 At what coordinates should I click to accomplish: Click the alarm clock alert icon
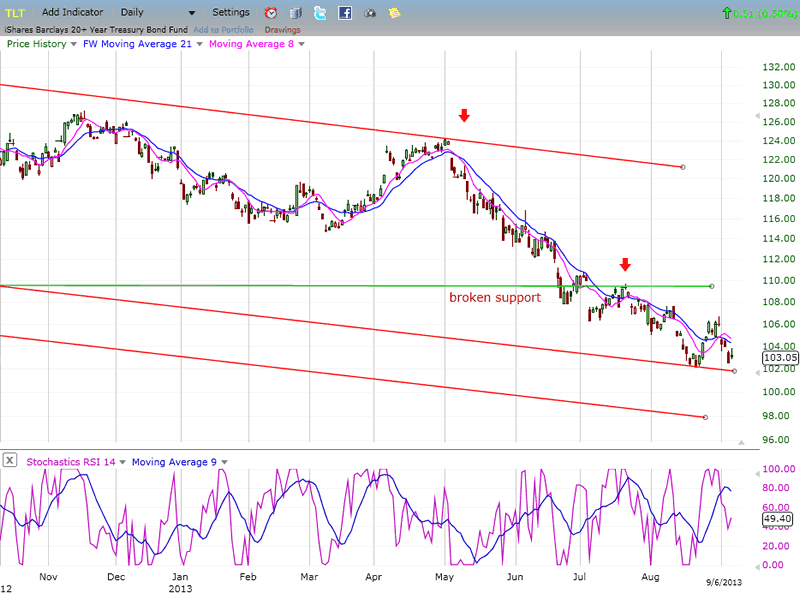coord(271,13)
